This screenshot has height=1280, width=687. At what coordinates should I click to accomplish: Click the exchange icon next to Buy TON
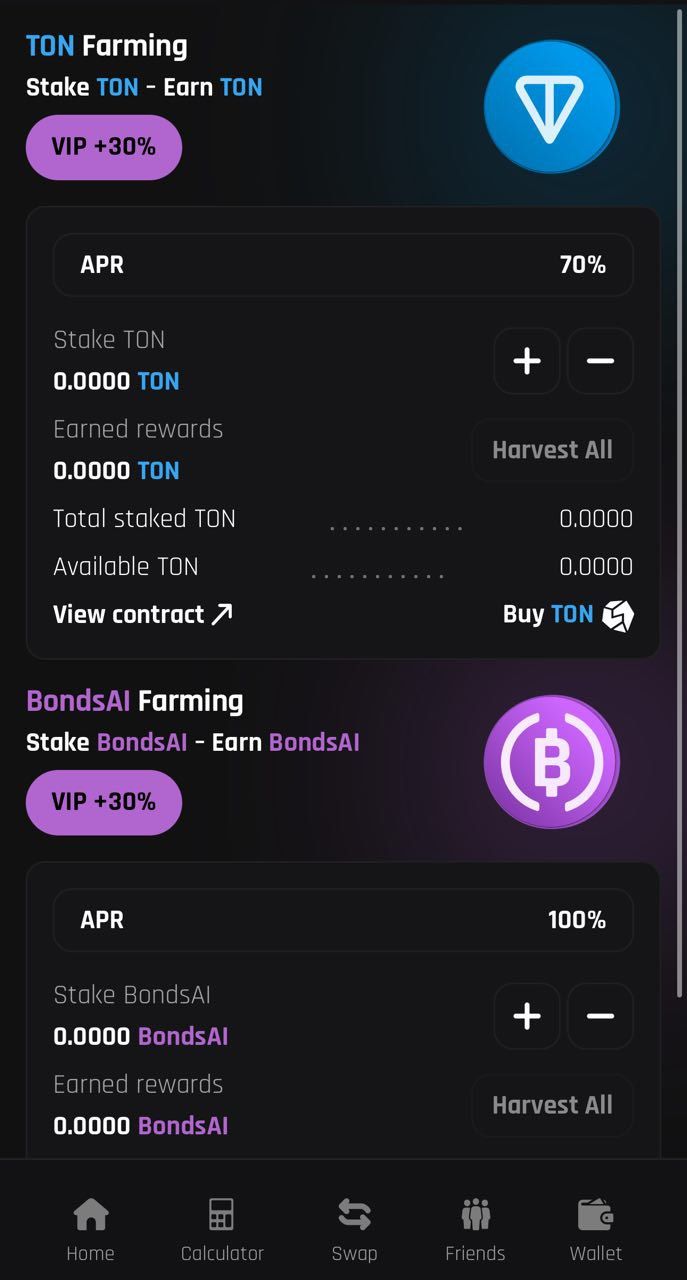tap(620, 614)
